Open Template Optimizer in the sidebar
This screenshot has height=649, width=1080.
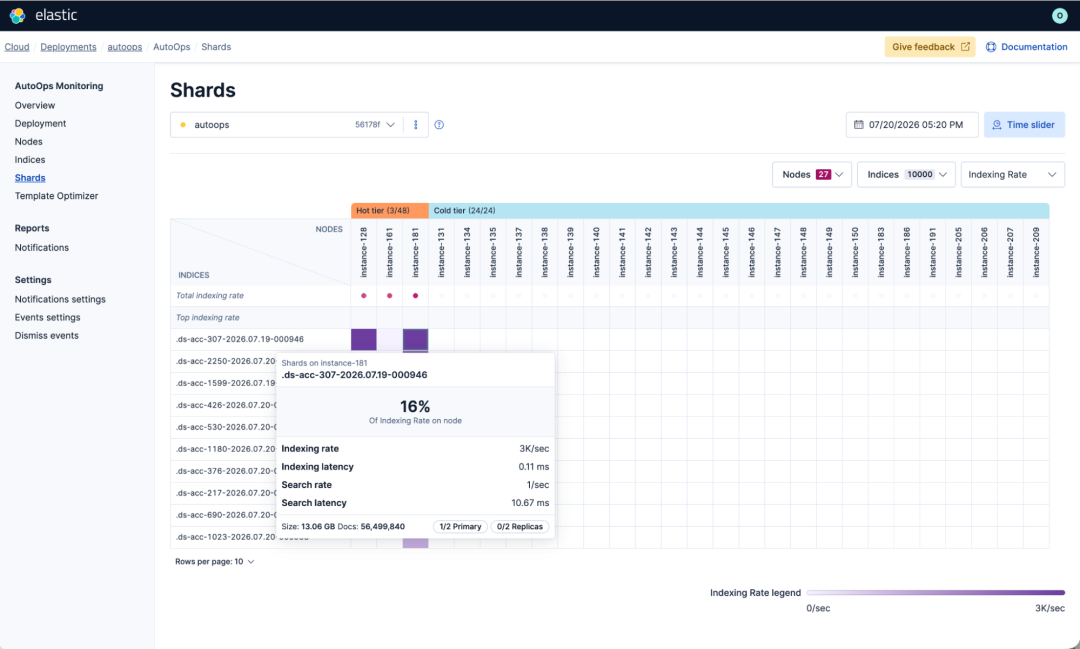[x=56, y=196]
